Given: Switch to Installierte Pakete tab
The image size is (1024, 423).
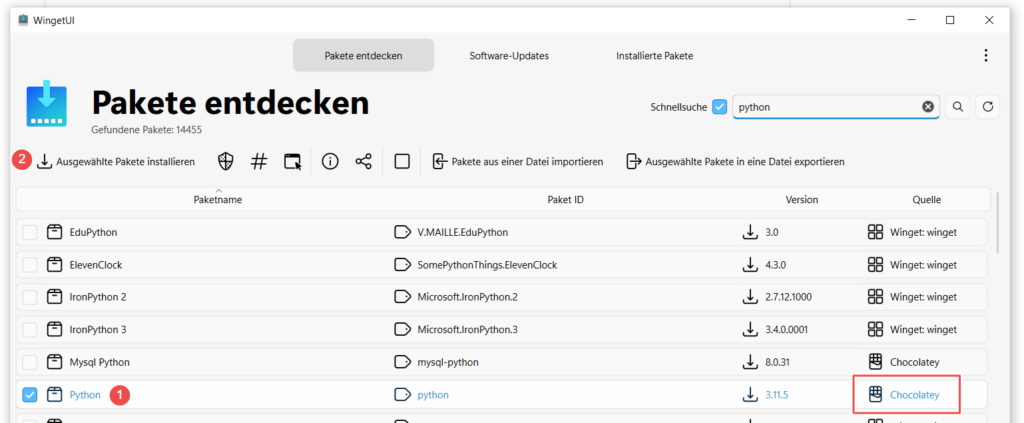Looking at the screenshot, I should [654, 55].
